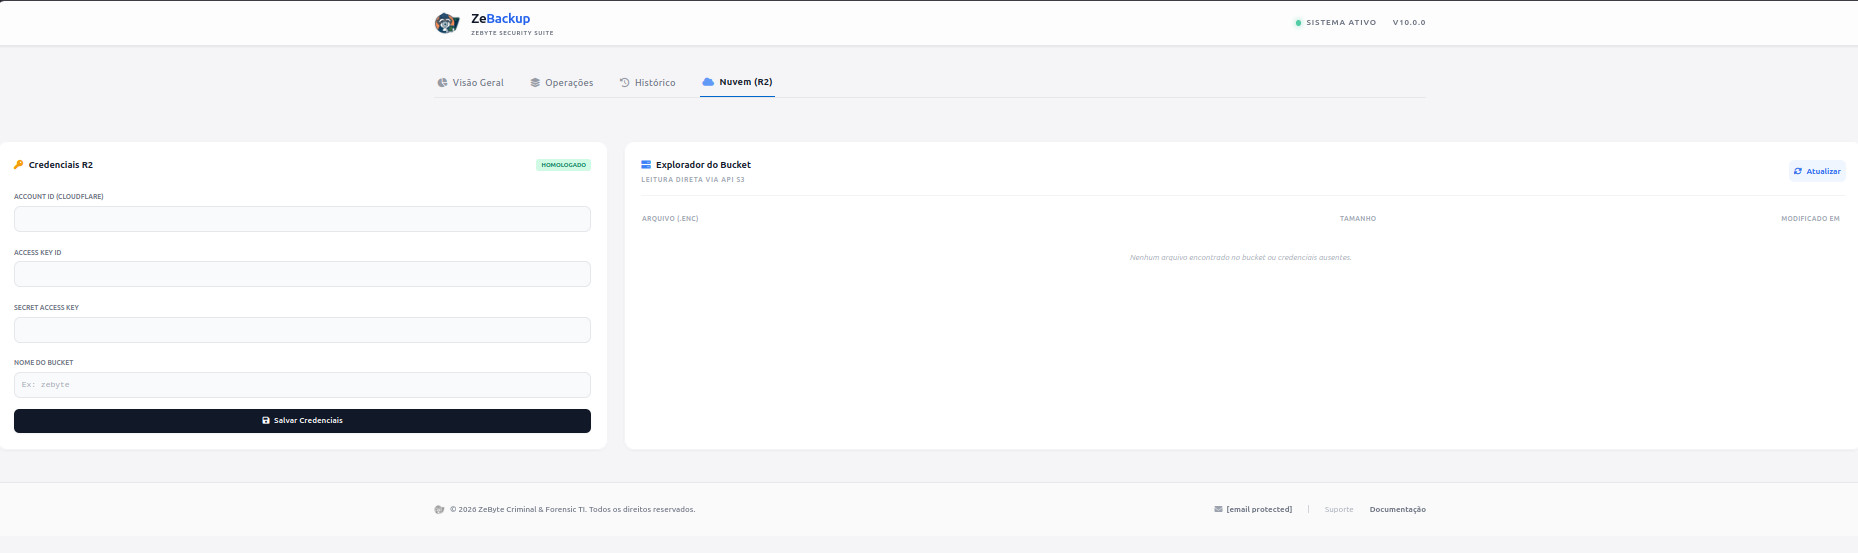Click the Credenciais R2 heading
The width and height of the screenshot is (1858, 553).
click(x=61, y=165)
